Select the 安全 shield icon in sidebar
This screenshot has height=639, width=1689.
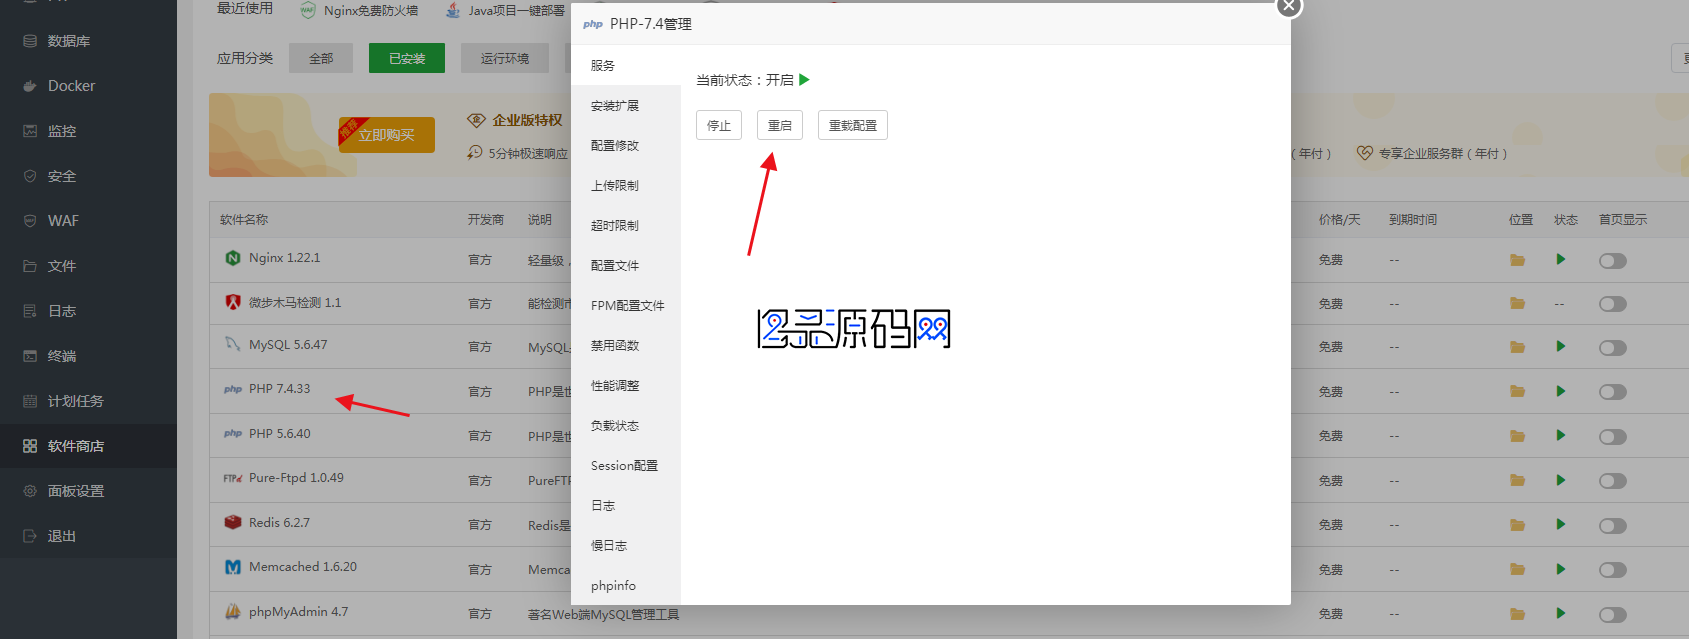[30, 176]
